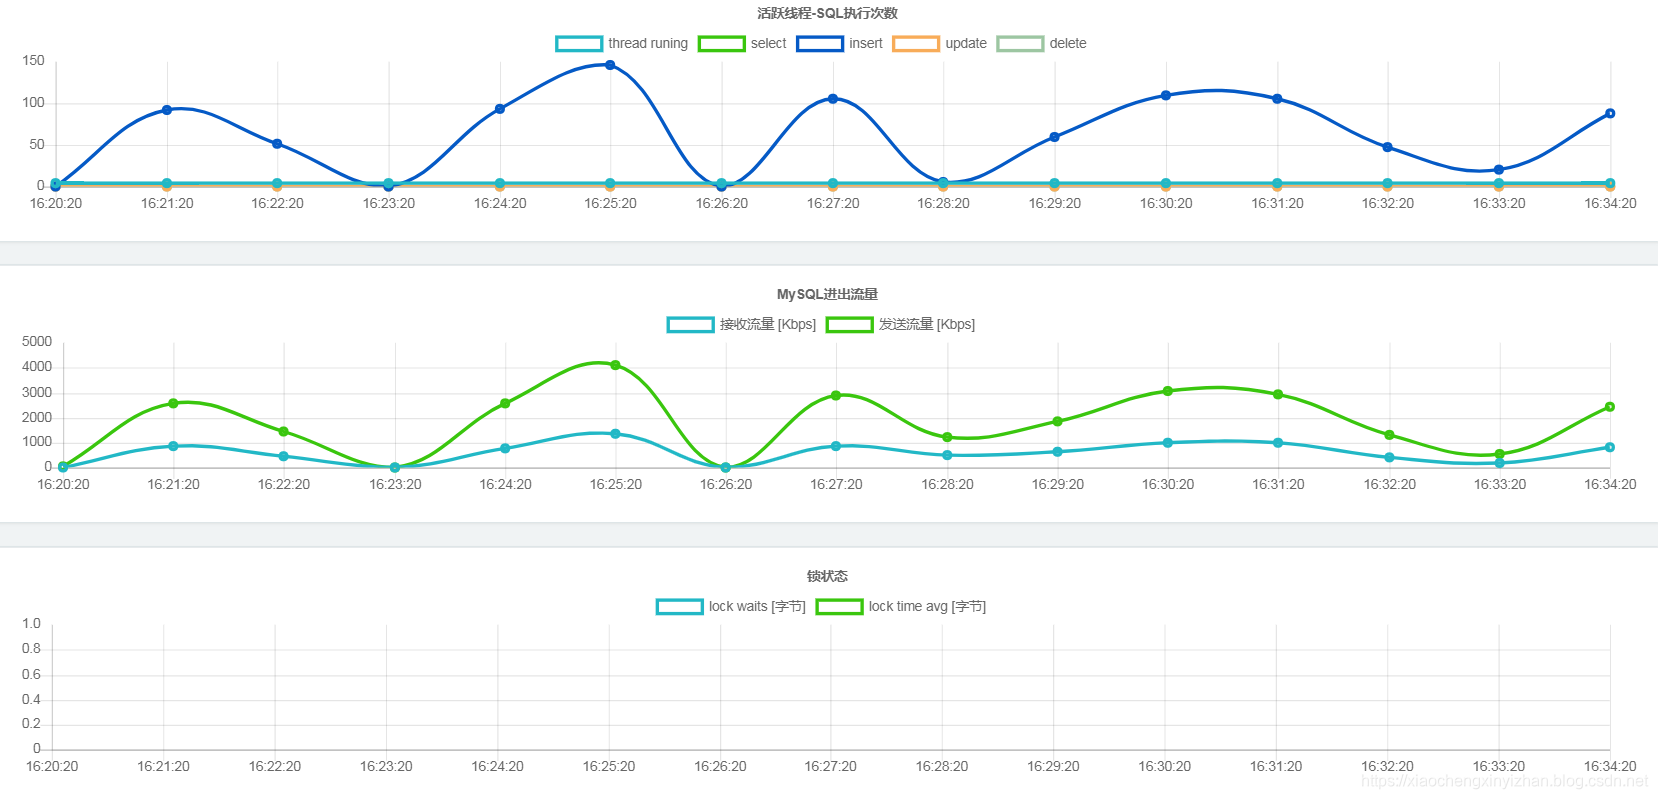Click 发送流量 point at 16:28:20
The image size is (1658, 799).
(x=947, y=437)
